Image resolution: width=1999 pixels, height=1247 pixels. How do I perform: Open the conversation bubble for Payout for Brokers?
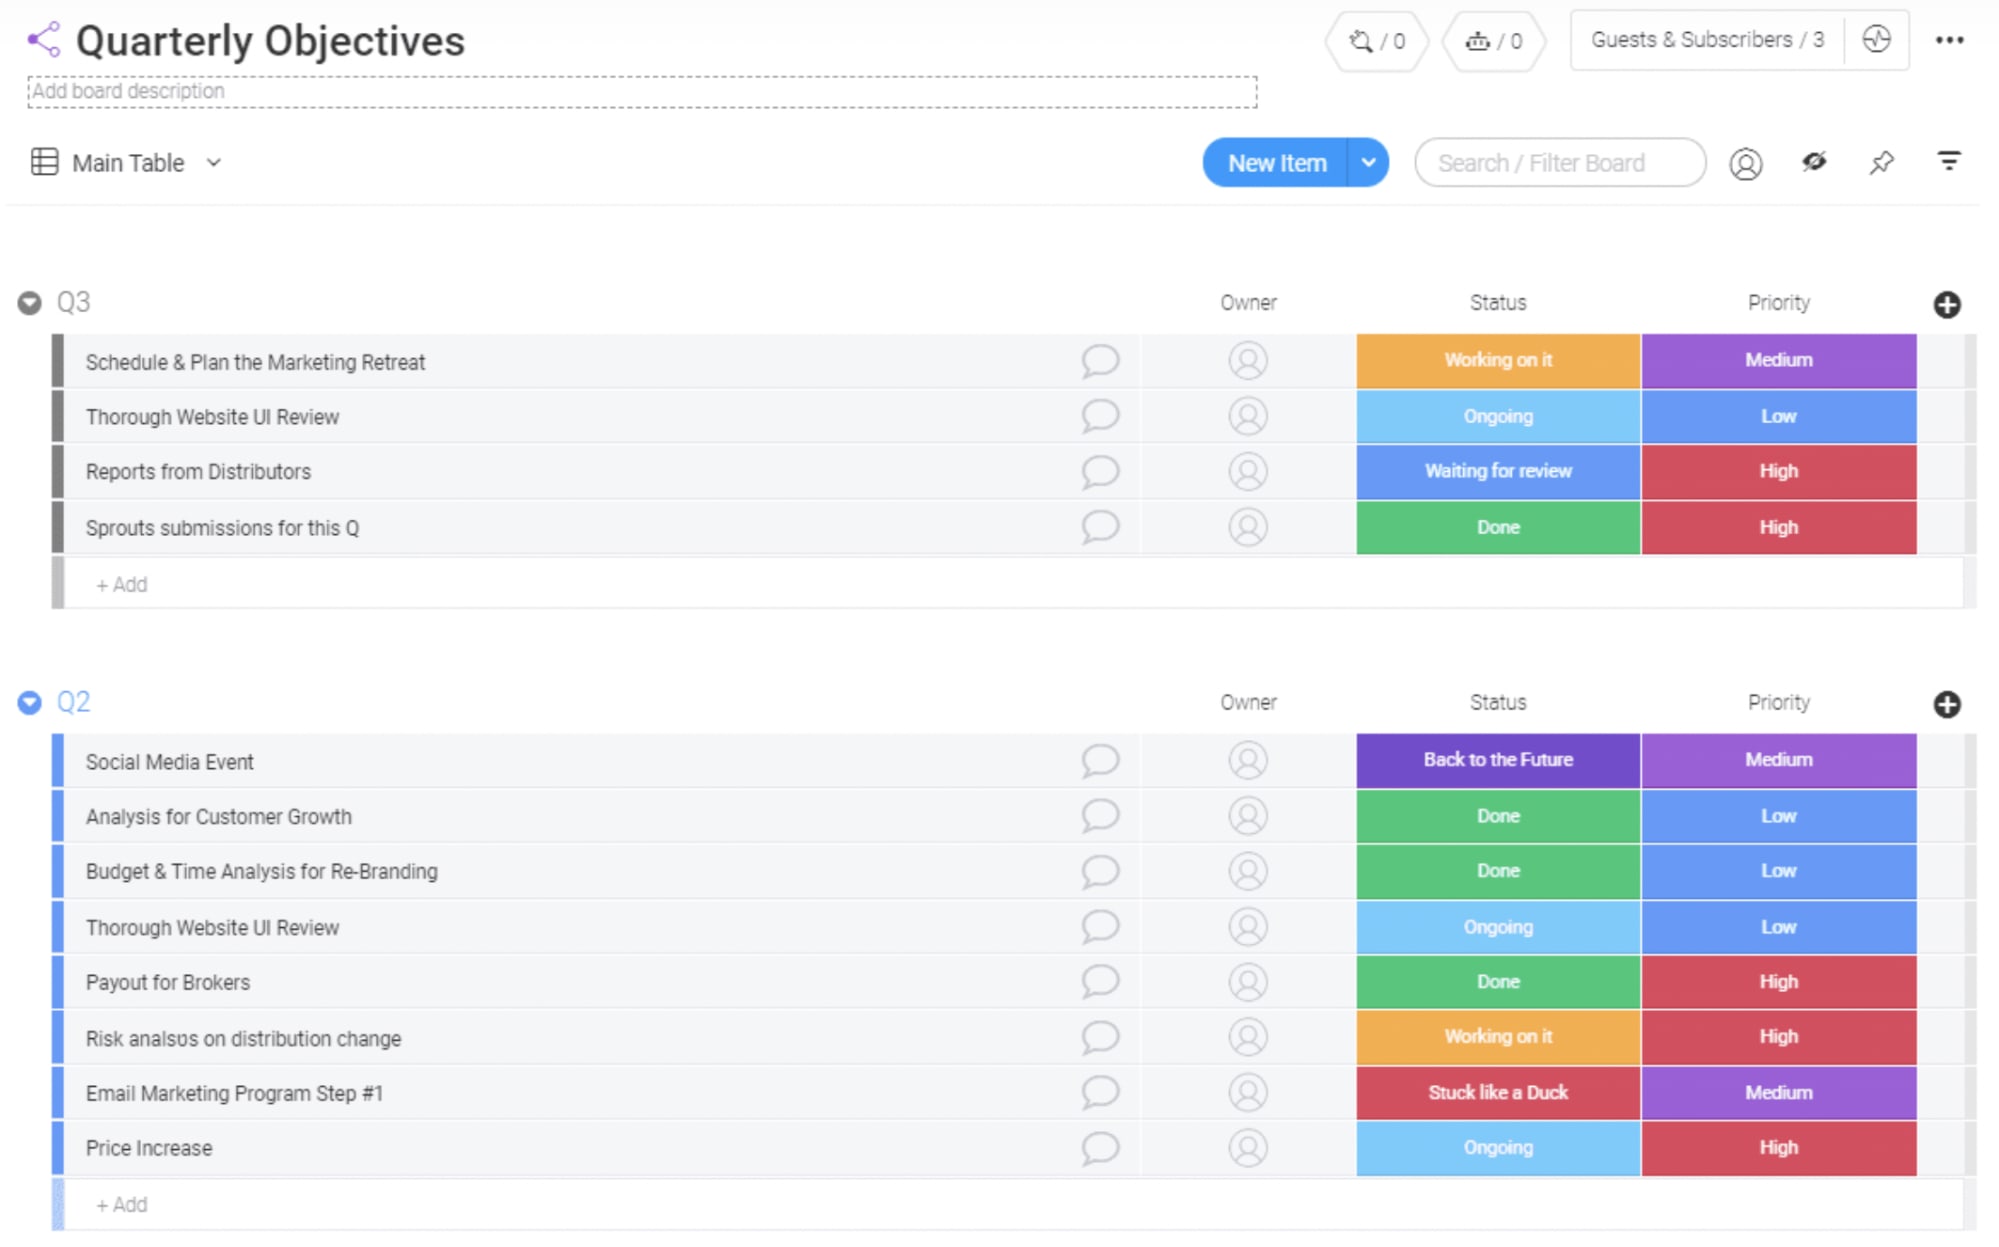tap(1100, 982)
